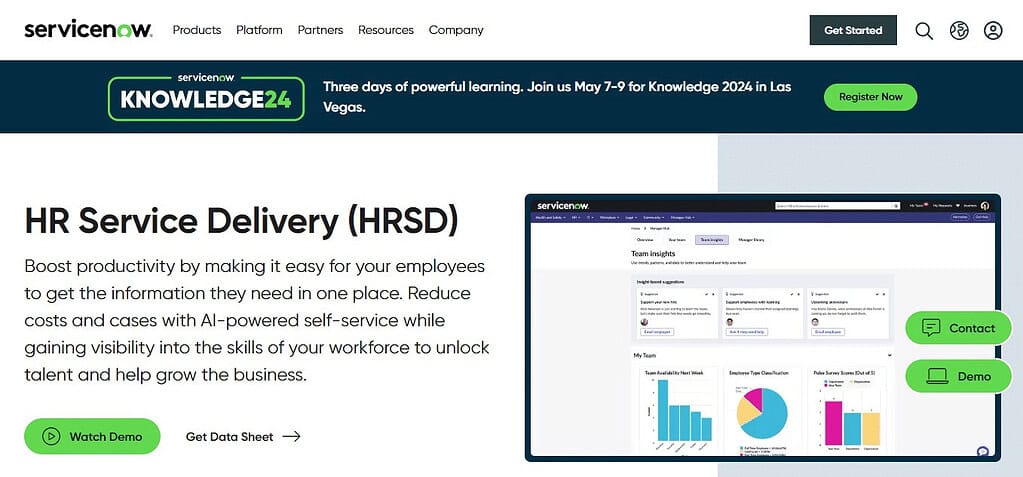
Task: Click the play icon on Watch Demo
Action: pyautogui.click(x=50, y=437)
